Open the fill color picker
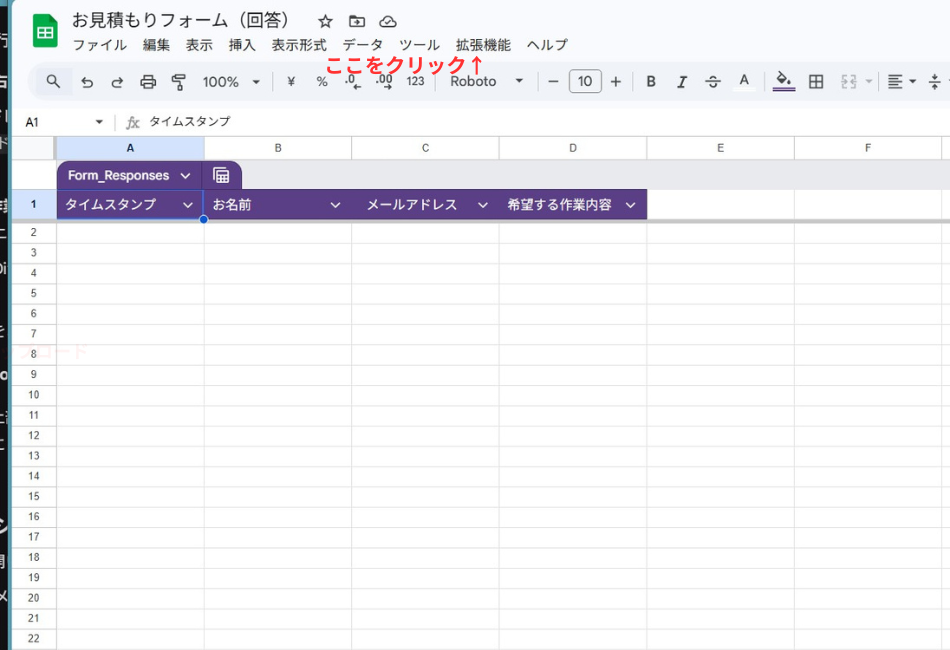The width and height of the screenshot is (950, 650). click(x=783, y=82)
